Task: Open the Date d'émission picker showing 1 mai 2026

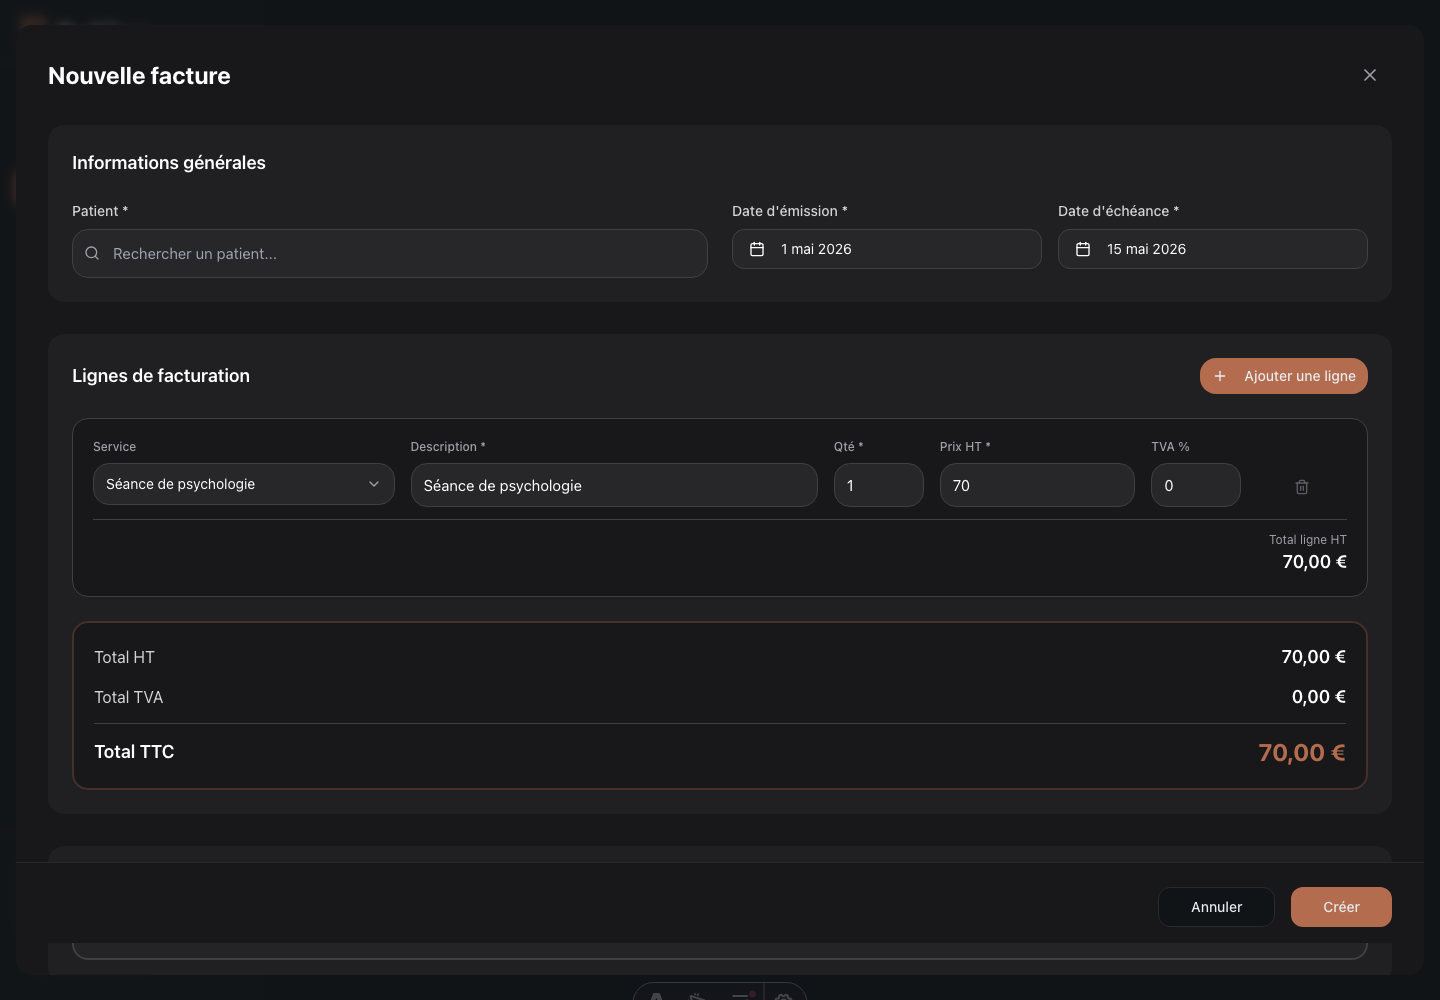Action: (887, 249)
